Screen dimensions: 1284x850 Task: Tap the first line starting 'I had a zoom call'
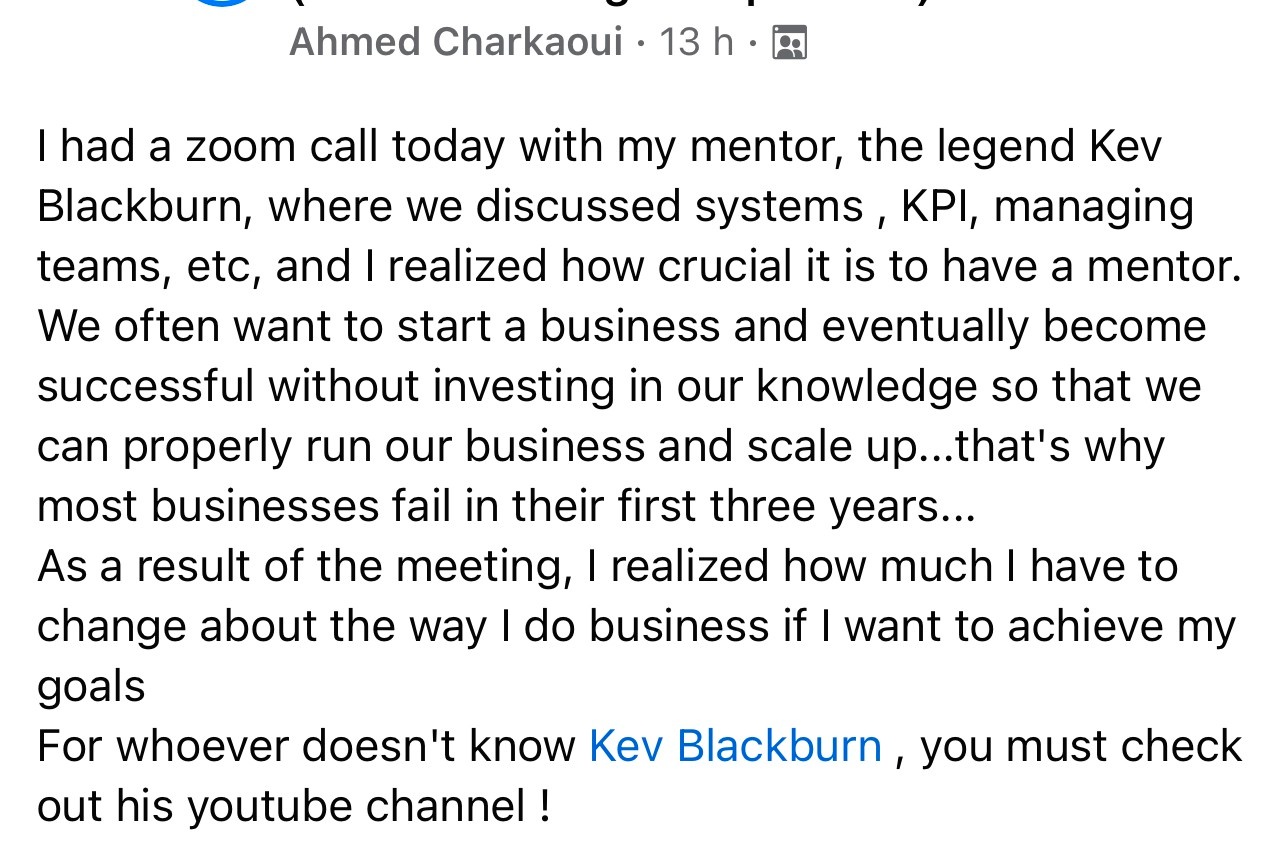tap(600, 147)
